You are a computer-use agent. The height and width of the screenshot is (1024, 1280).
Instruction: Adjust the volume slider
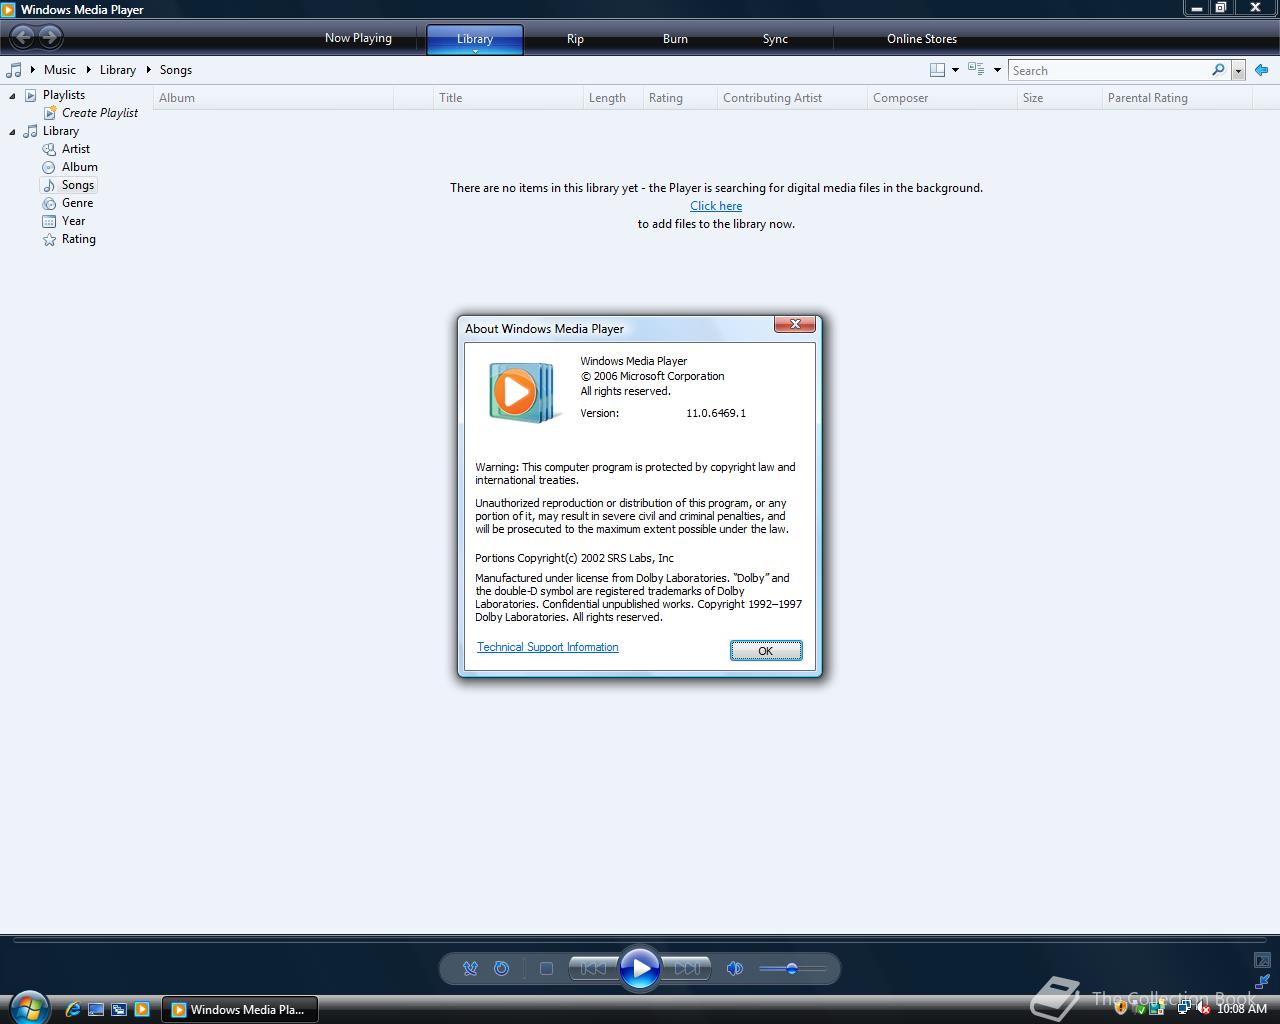(x=792, y=968)
